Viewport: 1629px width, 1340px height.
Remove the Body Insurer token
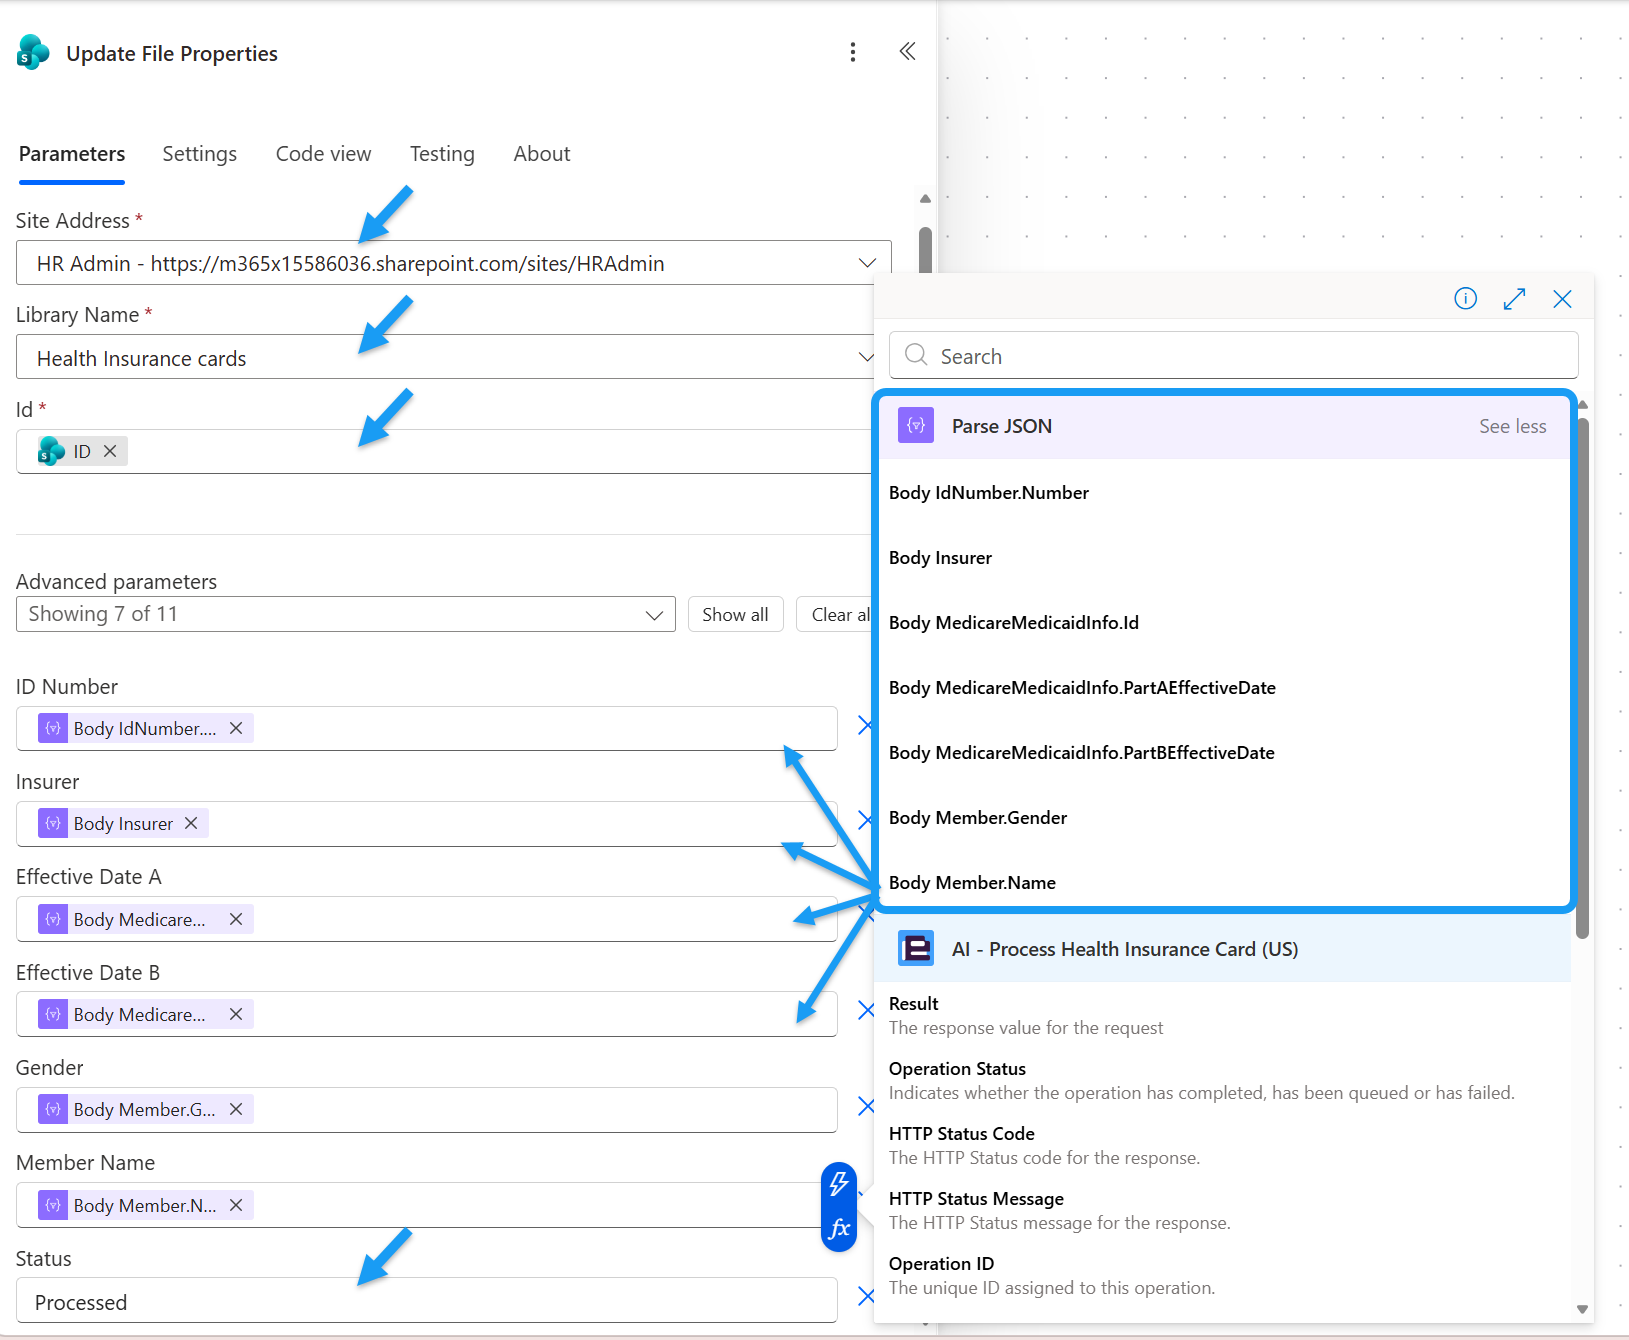(191, 823)
